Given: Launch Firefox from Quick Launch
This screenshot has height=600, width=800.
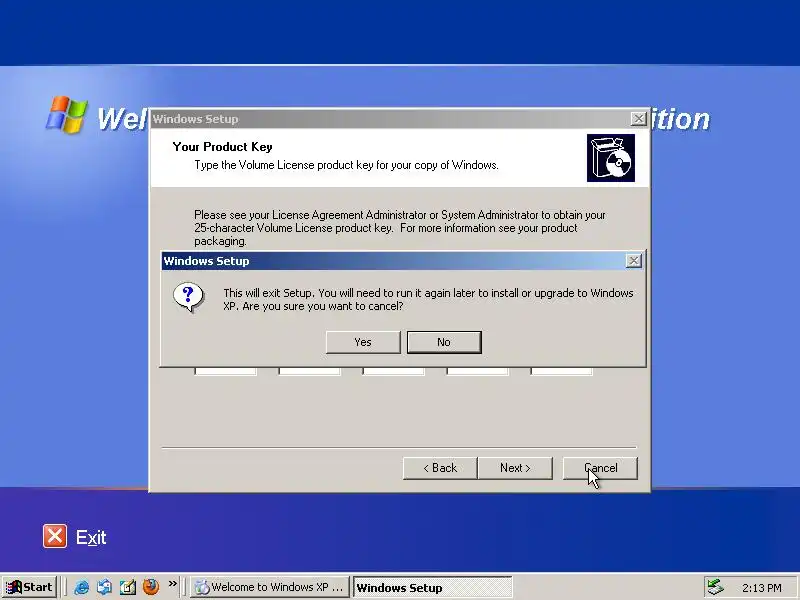Looking at the screenshot, I should click(x=151, y=587).
